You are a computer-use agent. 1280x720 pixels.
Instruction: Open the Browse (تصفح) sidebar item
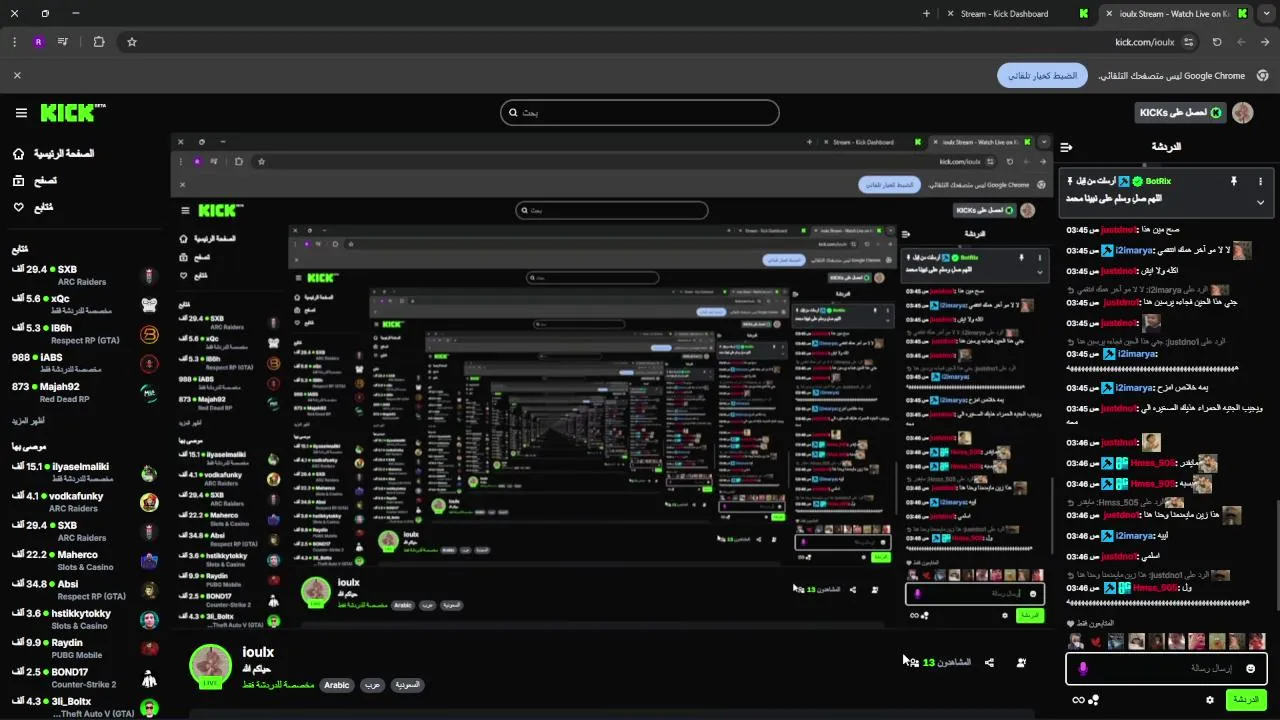pos(34,180)
